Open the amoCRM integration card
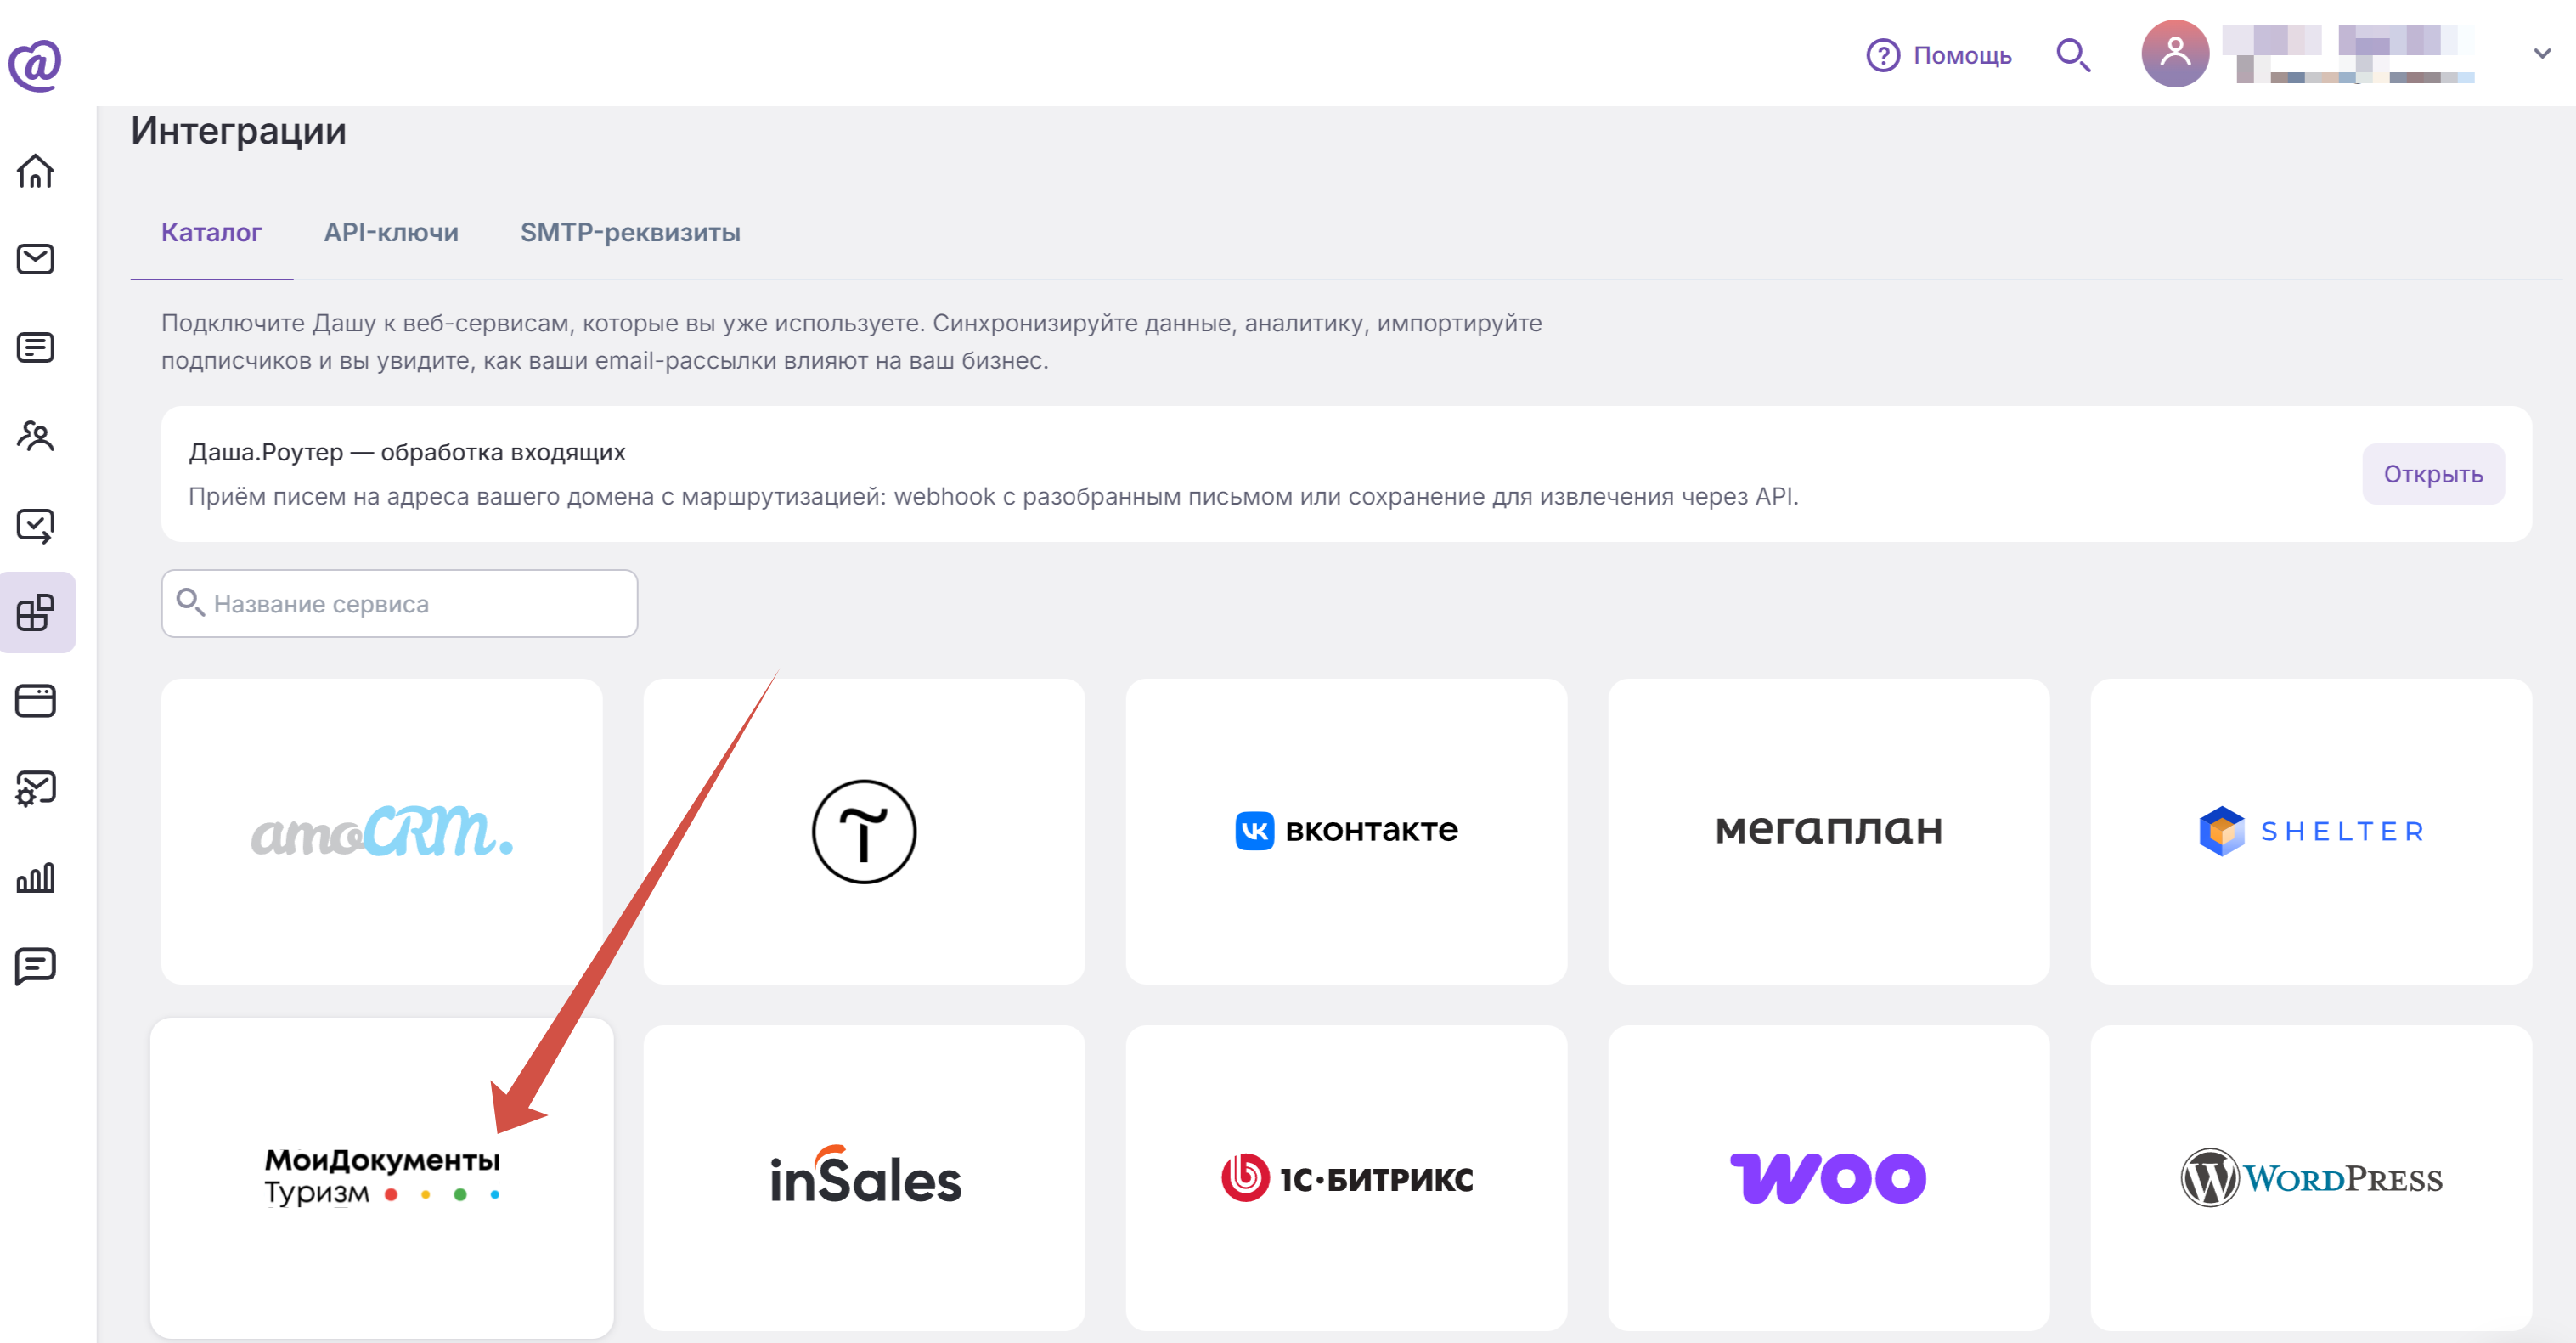 click(x=381, y=831)
